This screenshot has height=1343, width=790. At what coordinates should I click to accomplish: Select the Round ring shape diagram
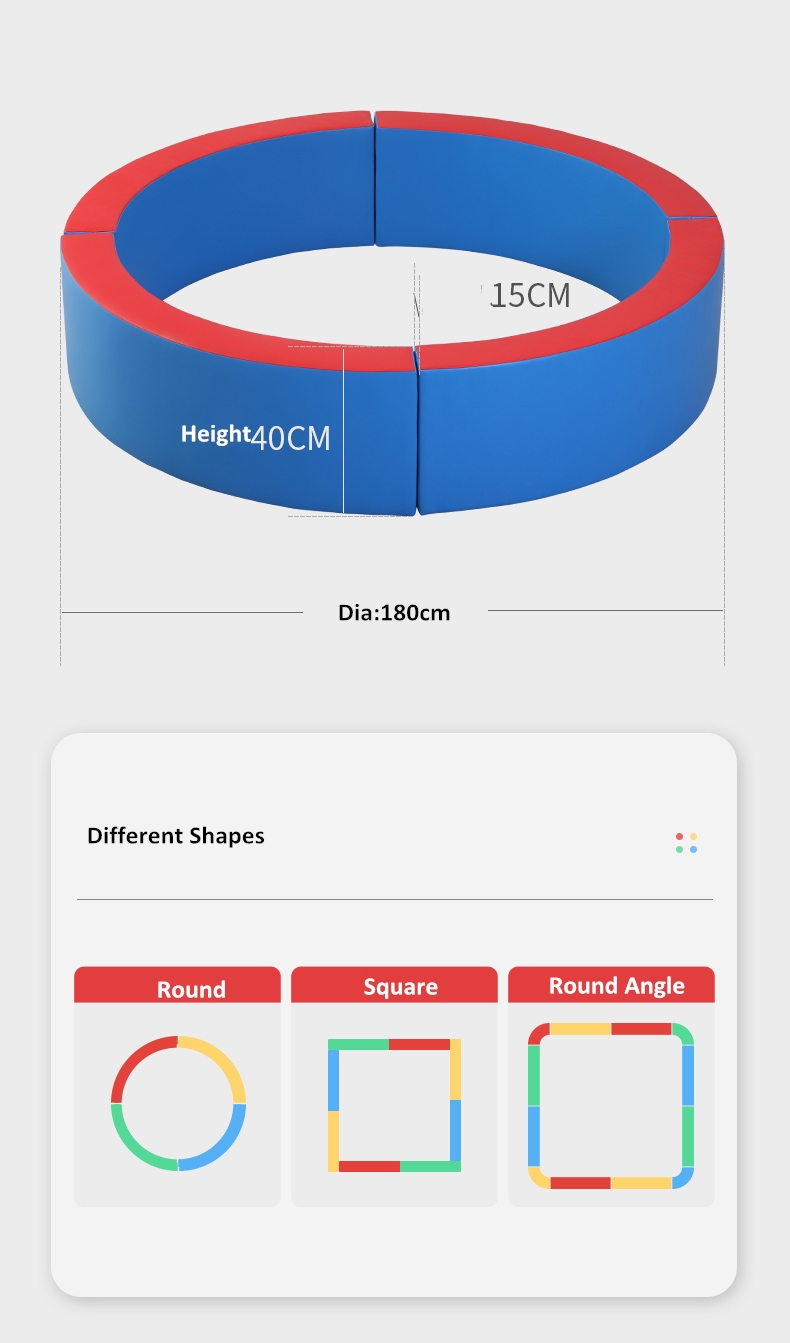point(178,1103)
